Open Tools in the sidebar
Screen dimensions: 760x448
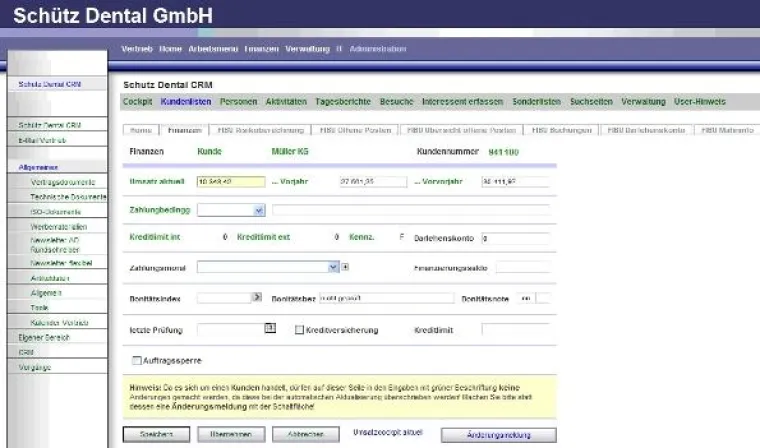pos(39,308)
